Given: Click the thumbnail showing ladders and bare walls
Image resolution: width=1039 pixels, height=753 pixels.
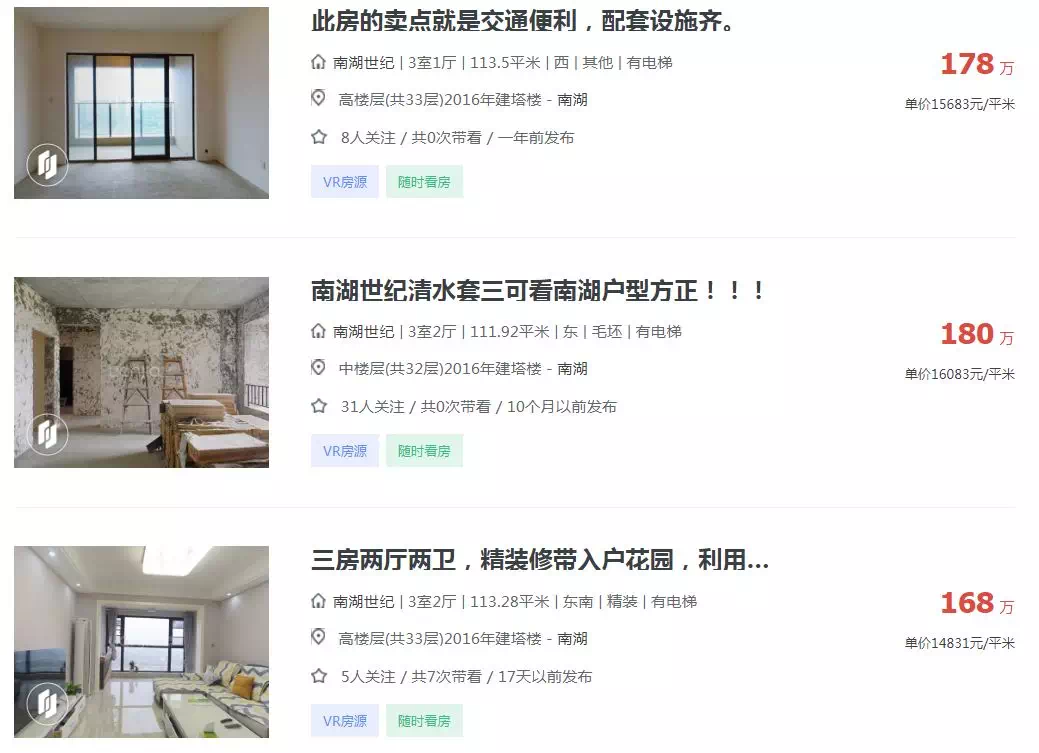Looking at the screenshot, I should point(141,373).
